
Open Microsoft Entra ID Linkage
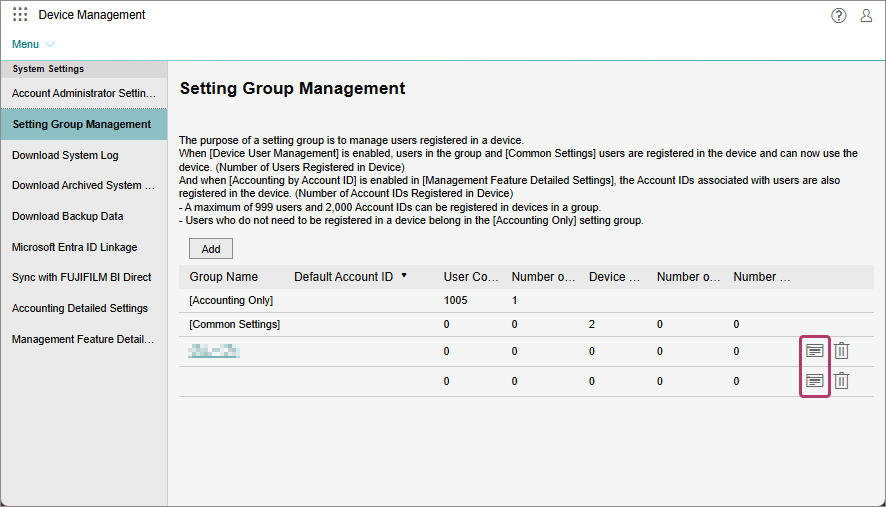point(75,247)
